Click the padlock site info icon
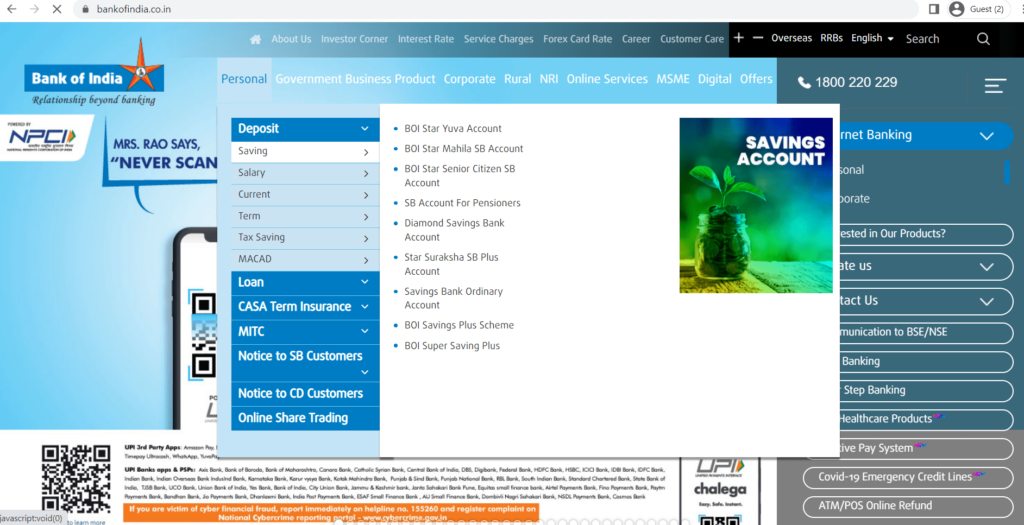Viewport: 1024px width, 525px height. (x=86, y=9)
